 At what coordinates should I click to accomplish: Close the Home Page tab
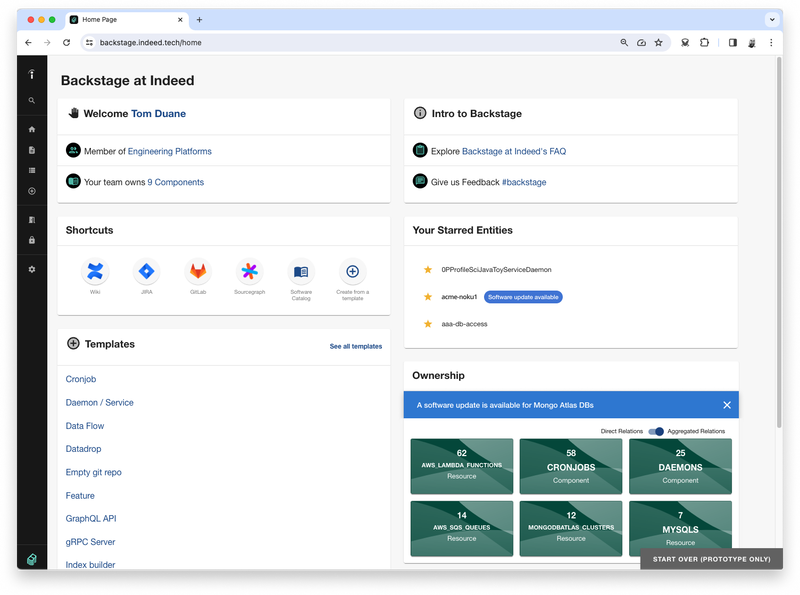[180, 19]
